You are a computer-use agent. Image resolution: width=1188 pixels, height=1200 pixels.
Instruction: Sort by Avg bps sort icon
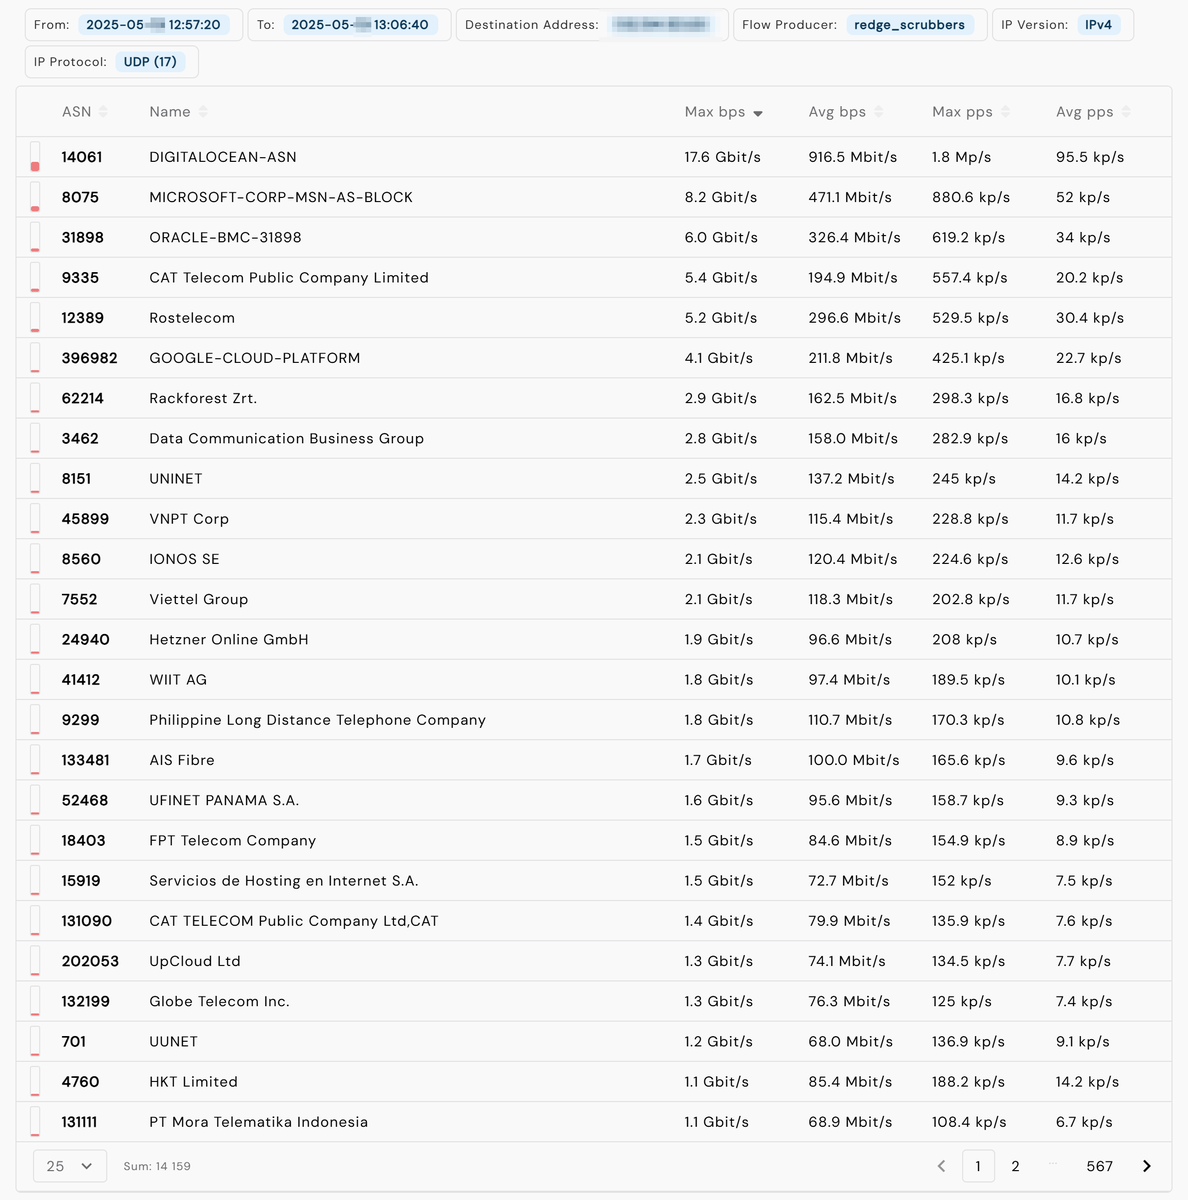click(878, 112)
